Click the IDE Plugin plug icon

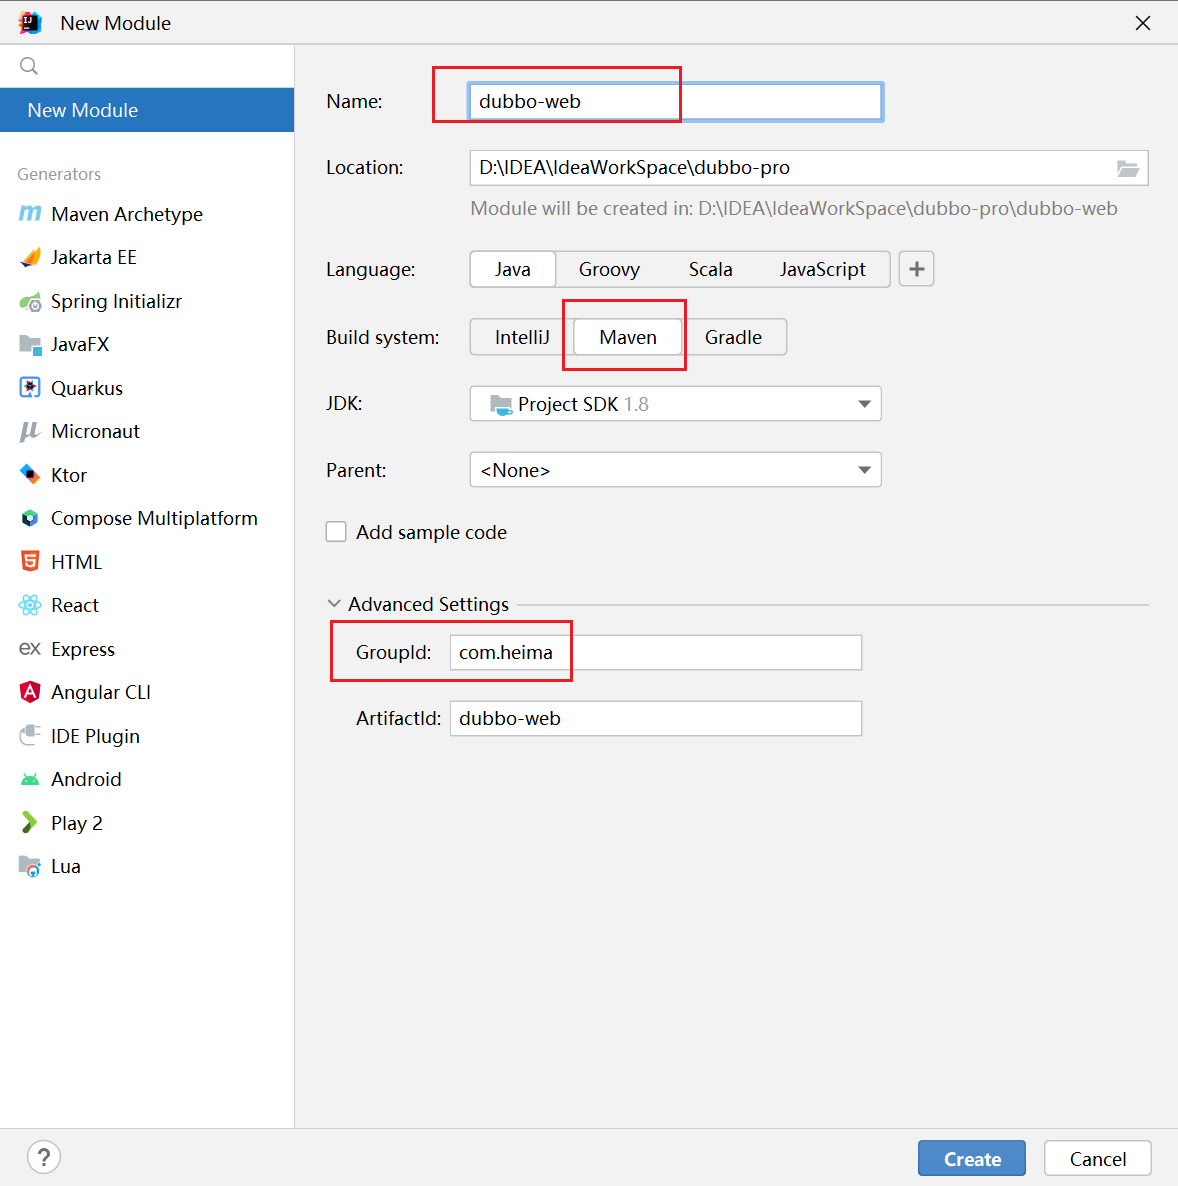pos(30,735)
